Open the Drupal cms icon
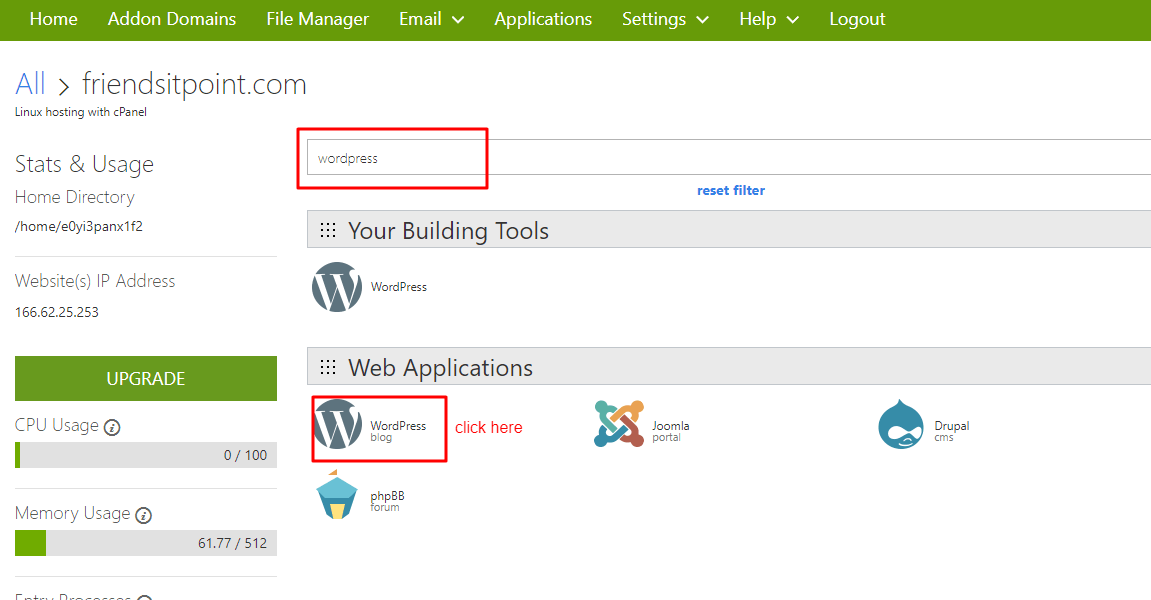 (x=901, y=424)
